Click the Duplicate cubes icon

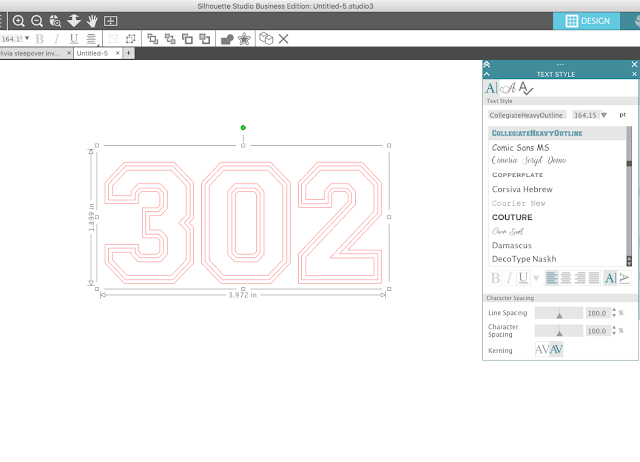click(266, 39)
